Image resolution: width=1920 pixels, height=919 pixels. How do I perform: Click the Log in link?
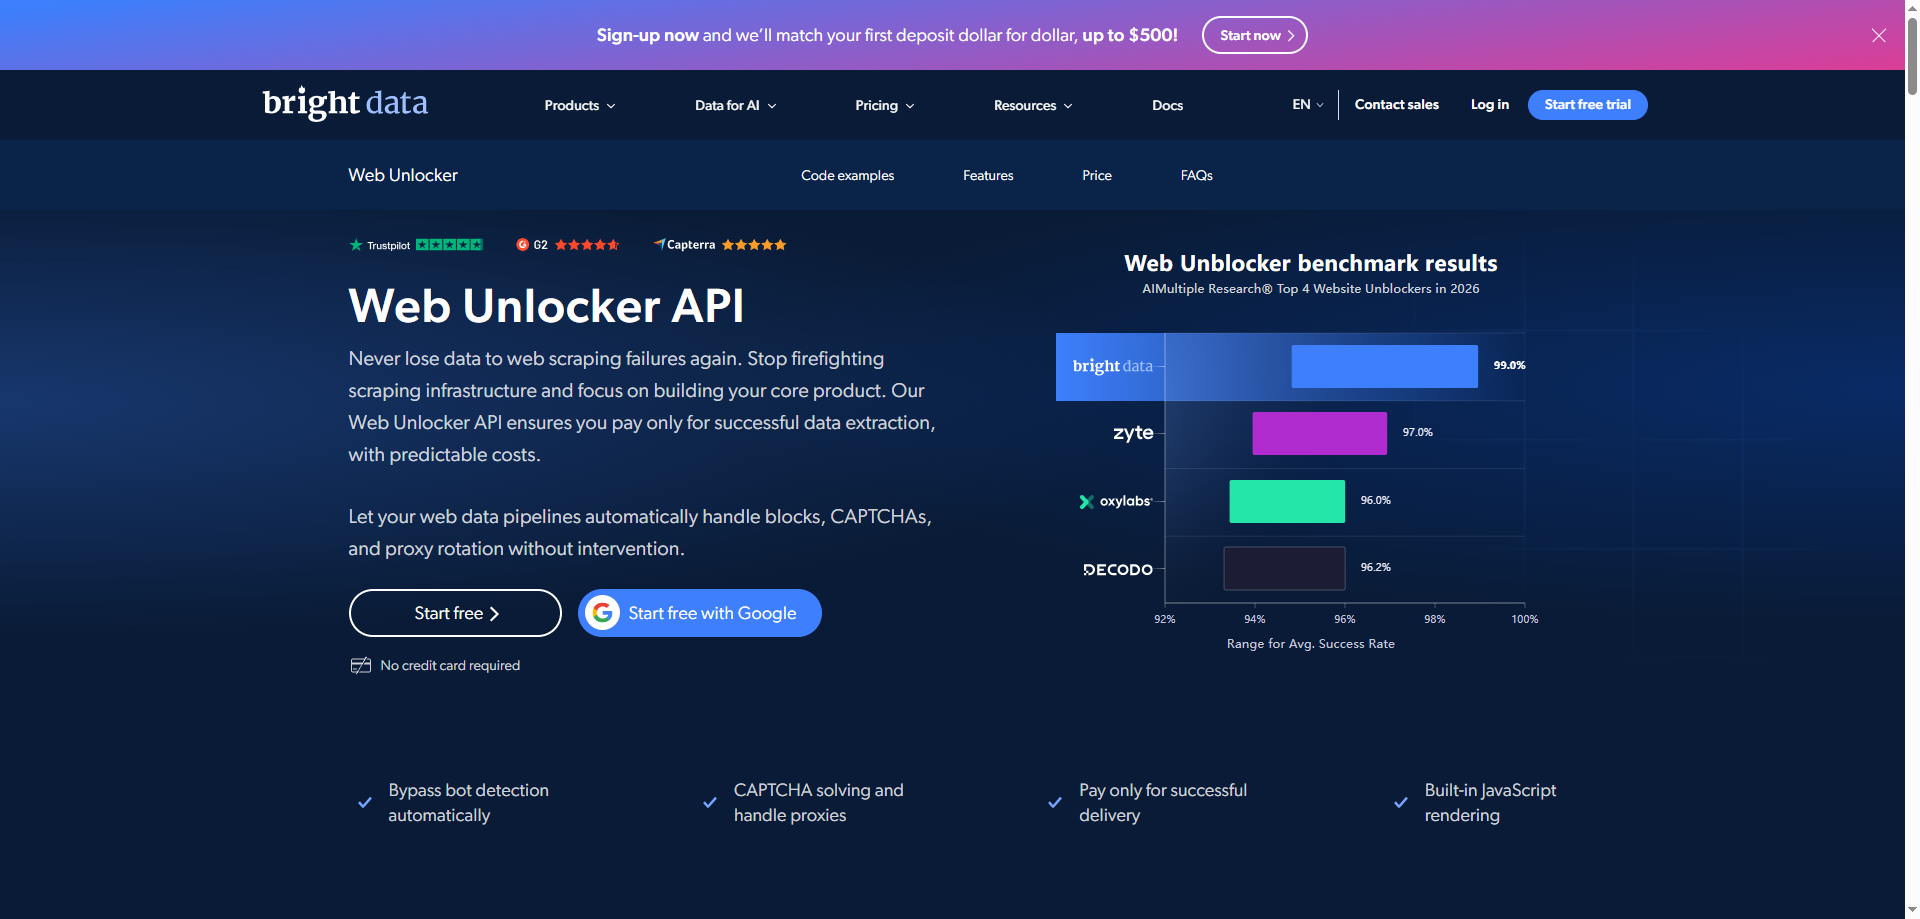[x=1490, y=104]
